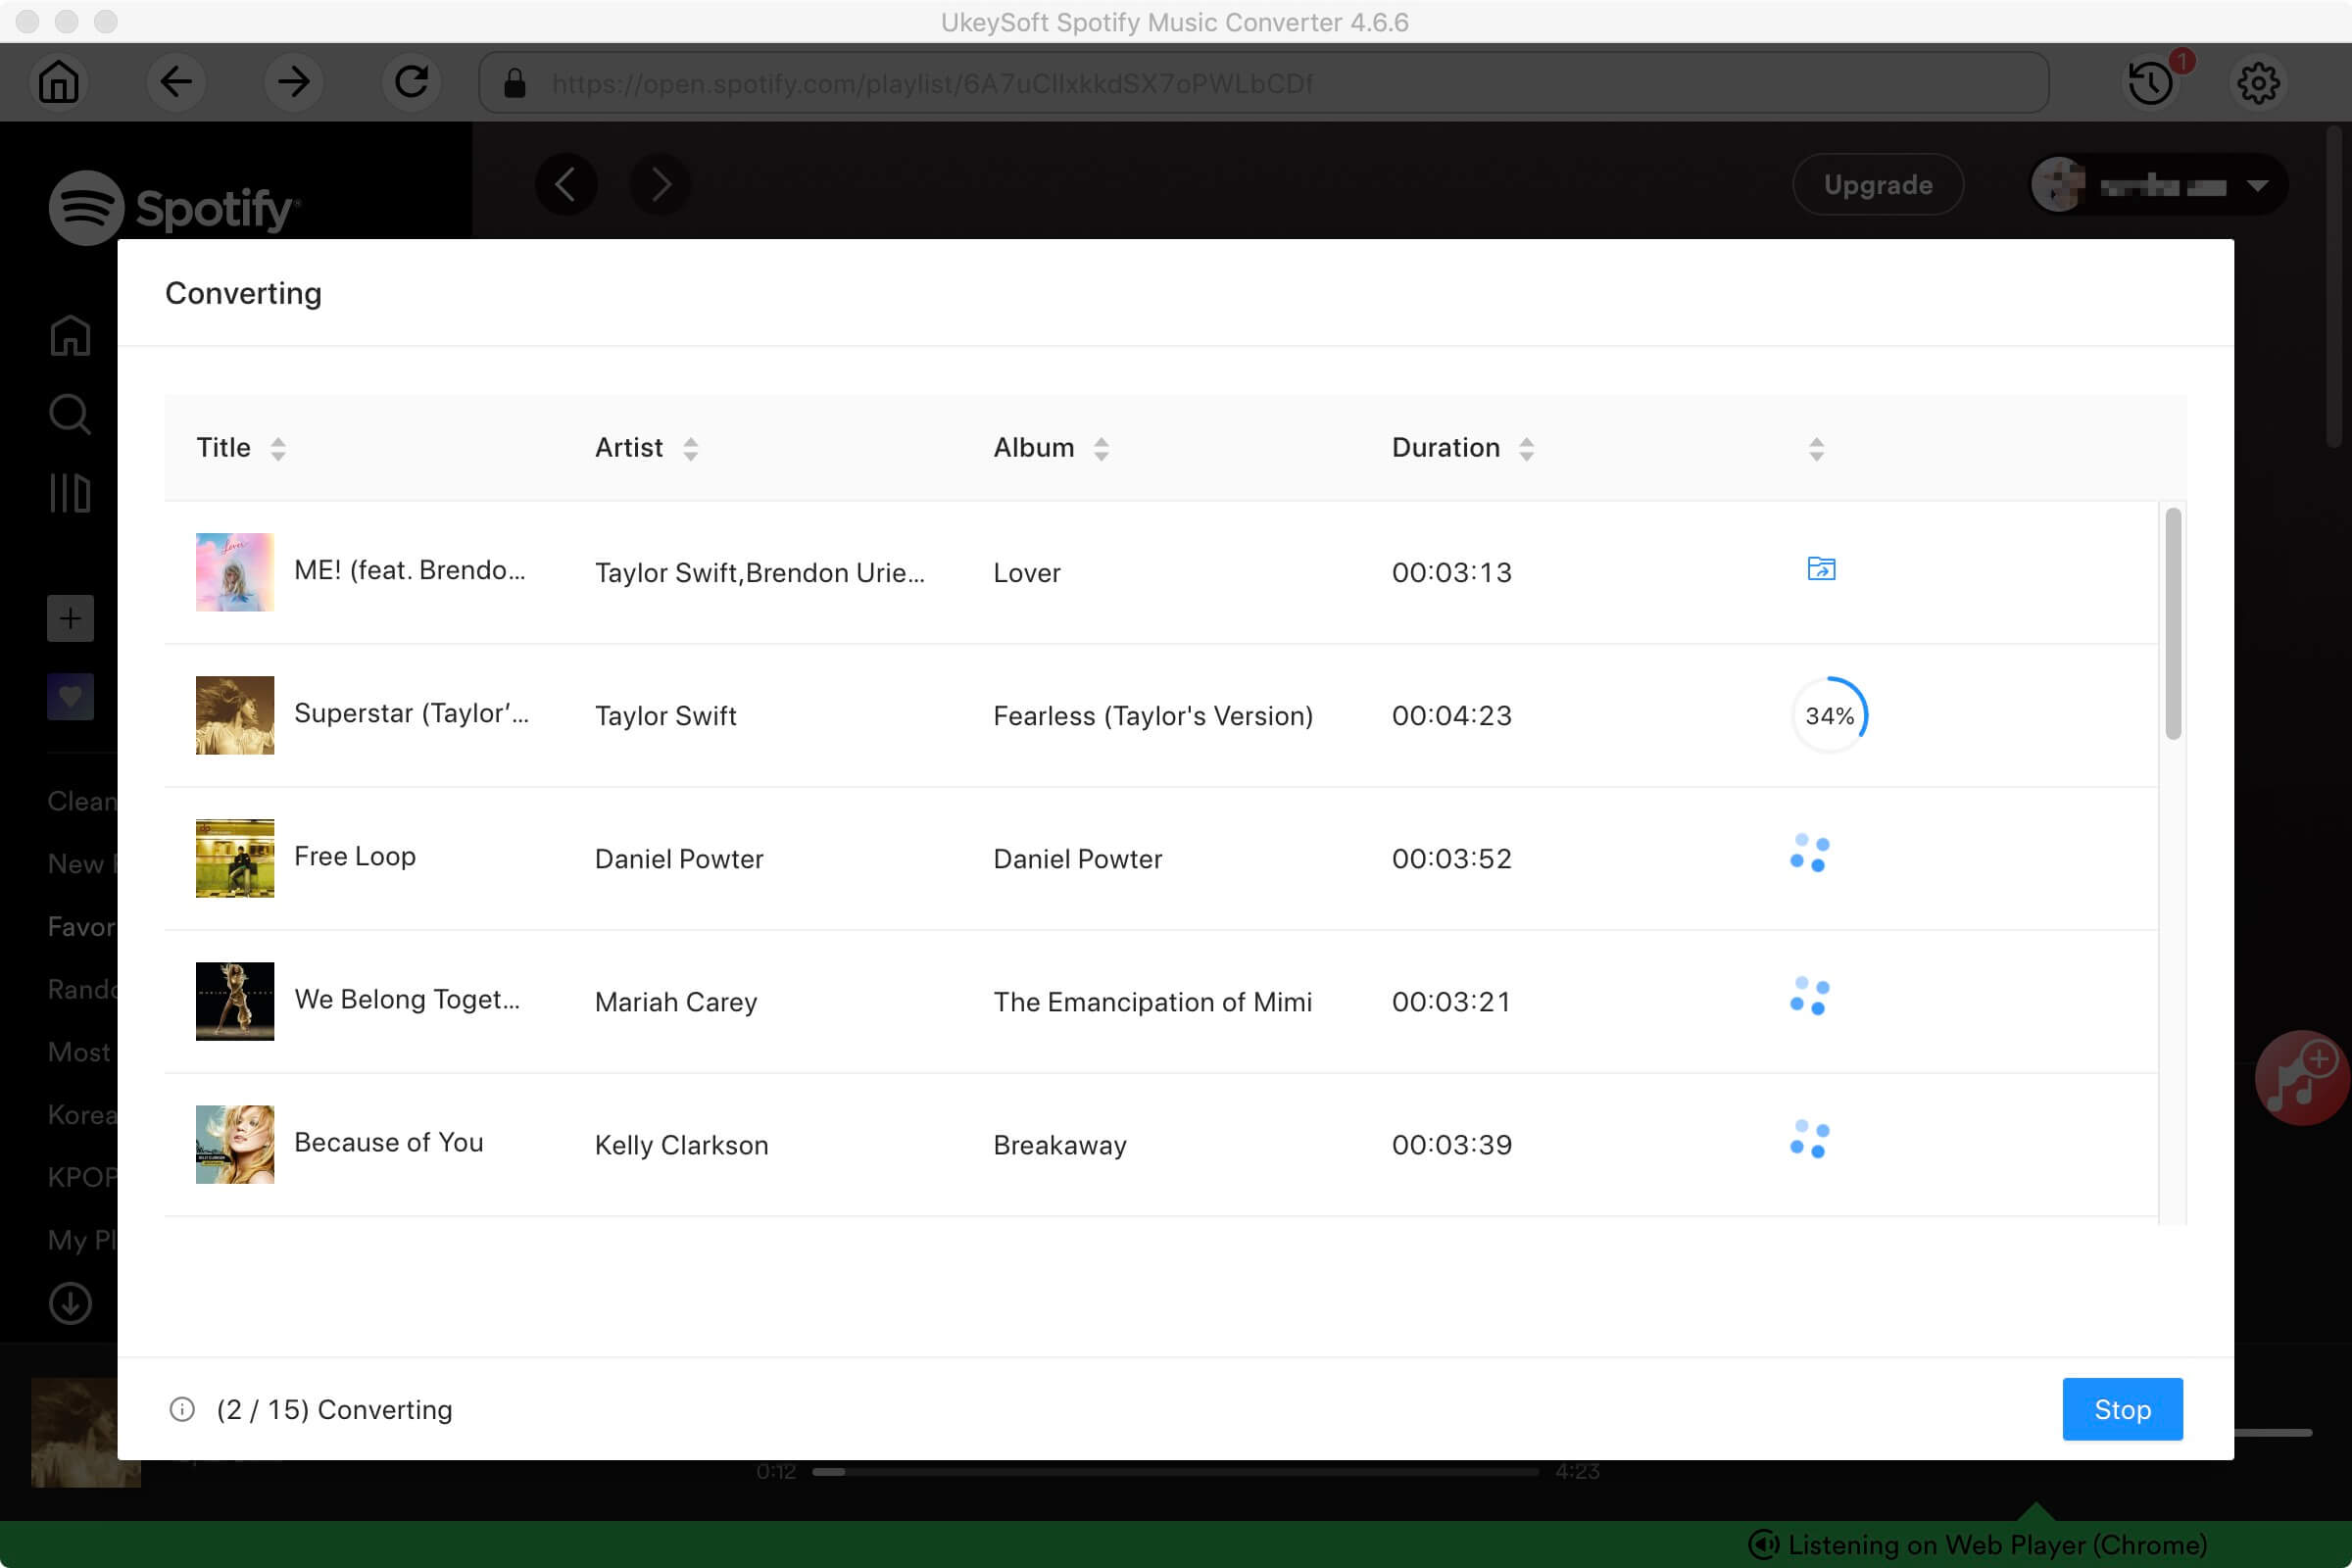Click the Upgrade button in Spotify header
Image resolution: width=2352 pixels, height=1568 pixels.
coord(1878,184)
